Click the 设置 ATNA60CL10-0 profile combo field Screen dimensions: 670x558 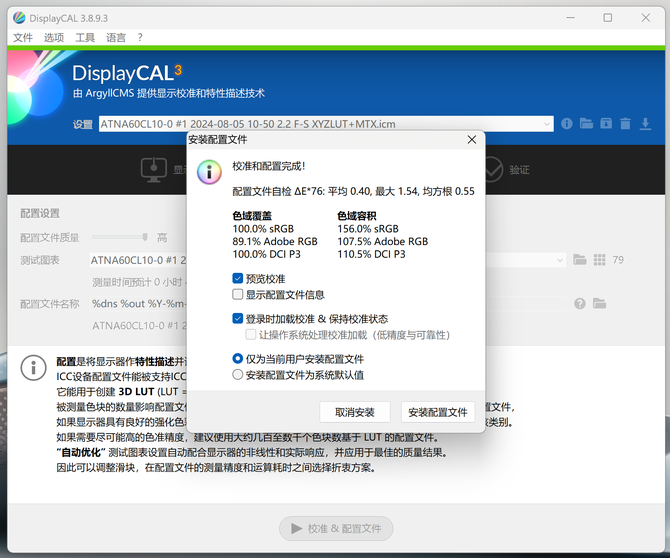point(326,124)
